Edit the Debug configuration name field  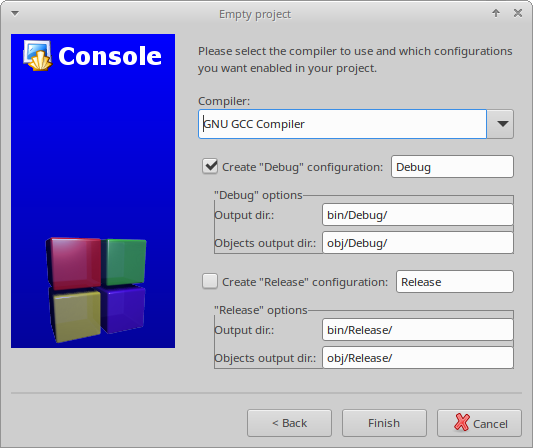pyautogui.click(x=452, y=167)
